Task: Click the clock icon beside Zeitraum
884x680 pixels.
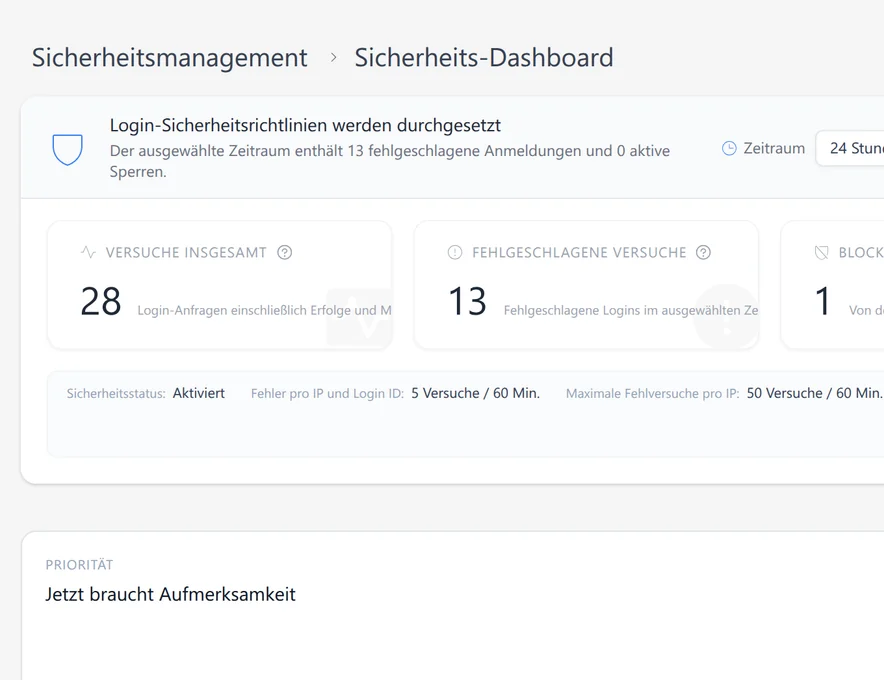Action: (x=729, y=148)
